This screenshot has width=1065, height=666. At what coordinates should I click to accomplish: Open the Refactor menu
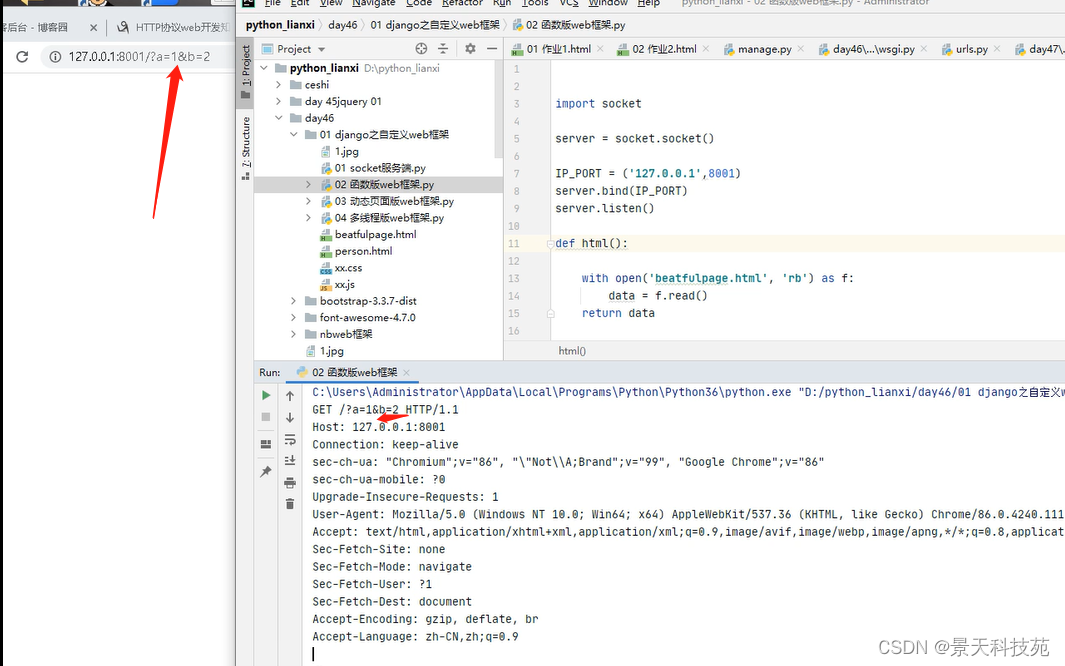pyautogui.click(x=462, y=3)
